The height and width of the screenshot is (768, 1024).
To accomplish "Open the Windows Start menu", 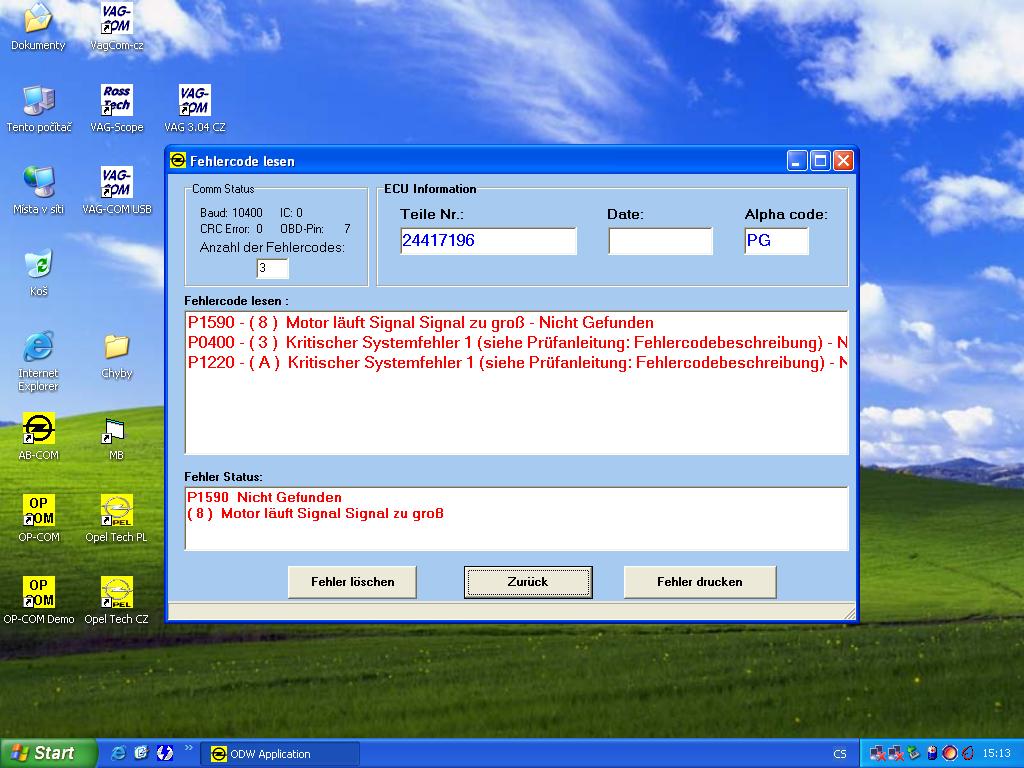I will point(48,753).
